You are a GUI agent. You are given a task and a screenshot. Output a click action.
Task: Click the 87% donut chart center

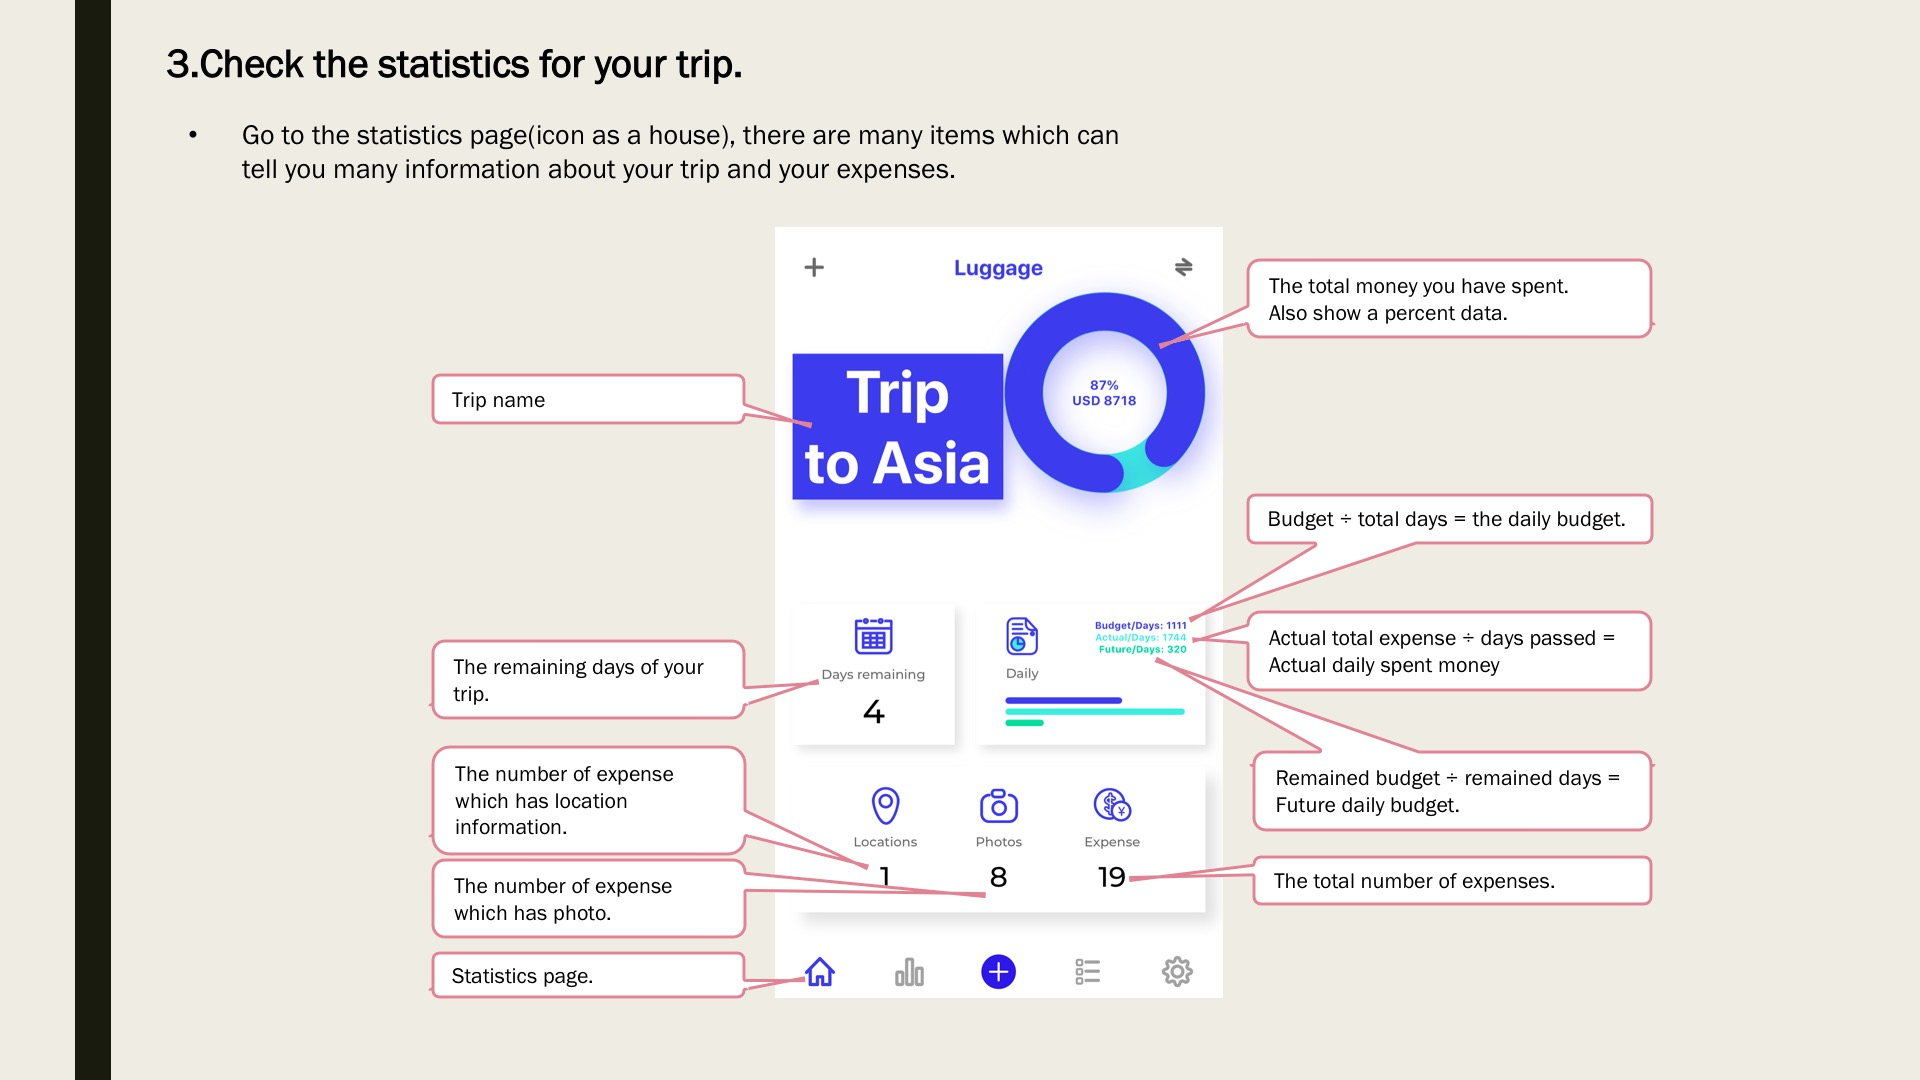(1104, 393)
